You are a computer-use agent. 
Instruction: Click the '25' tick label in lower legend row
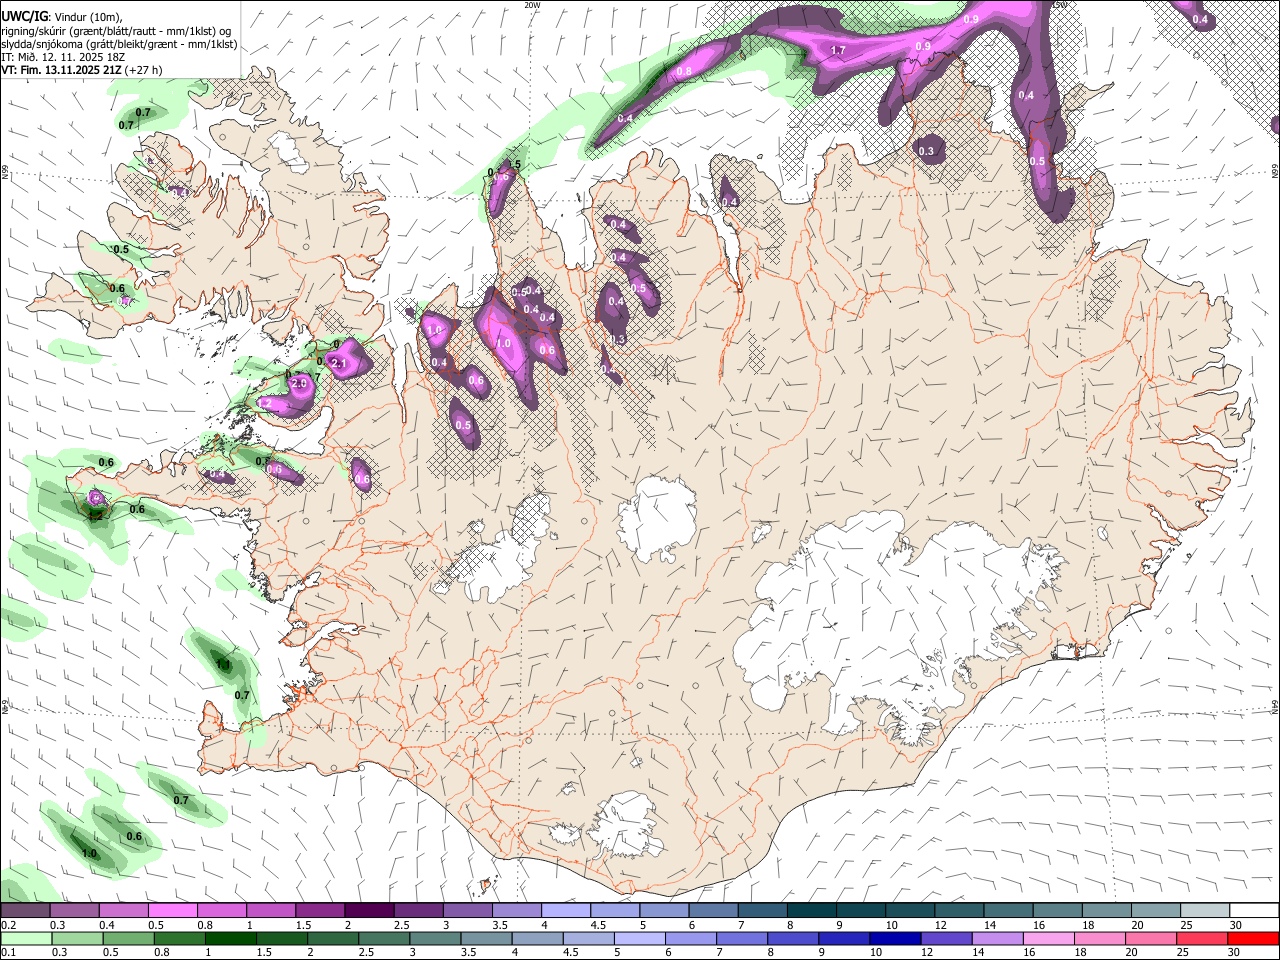1184,953
